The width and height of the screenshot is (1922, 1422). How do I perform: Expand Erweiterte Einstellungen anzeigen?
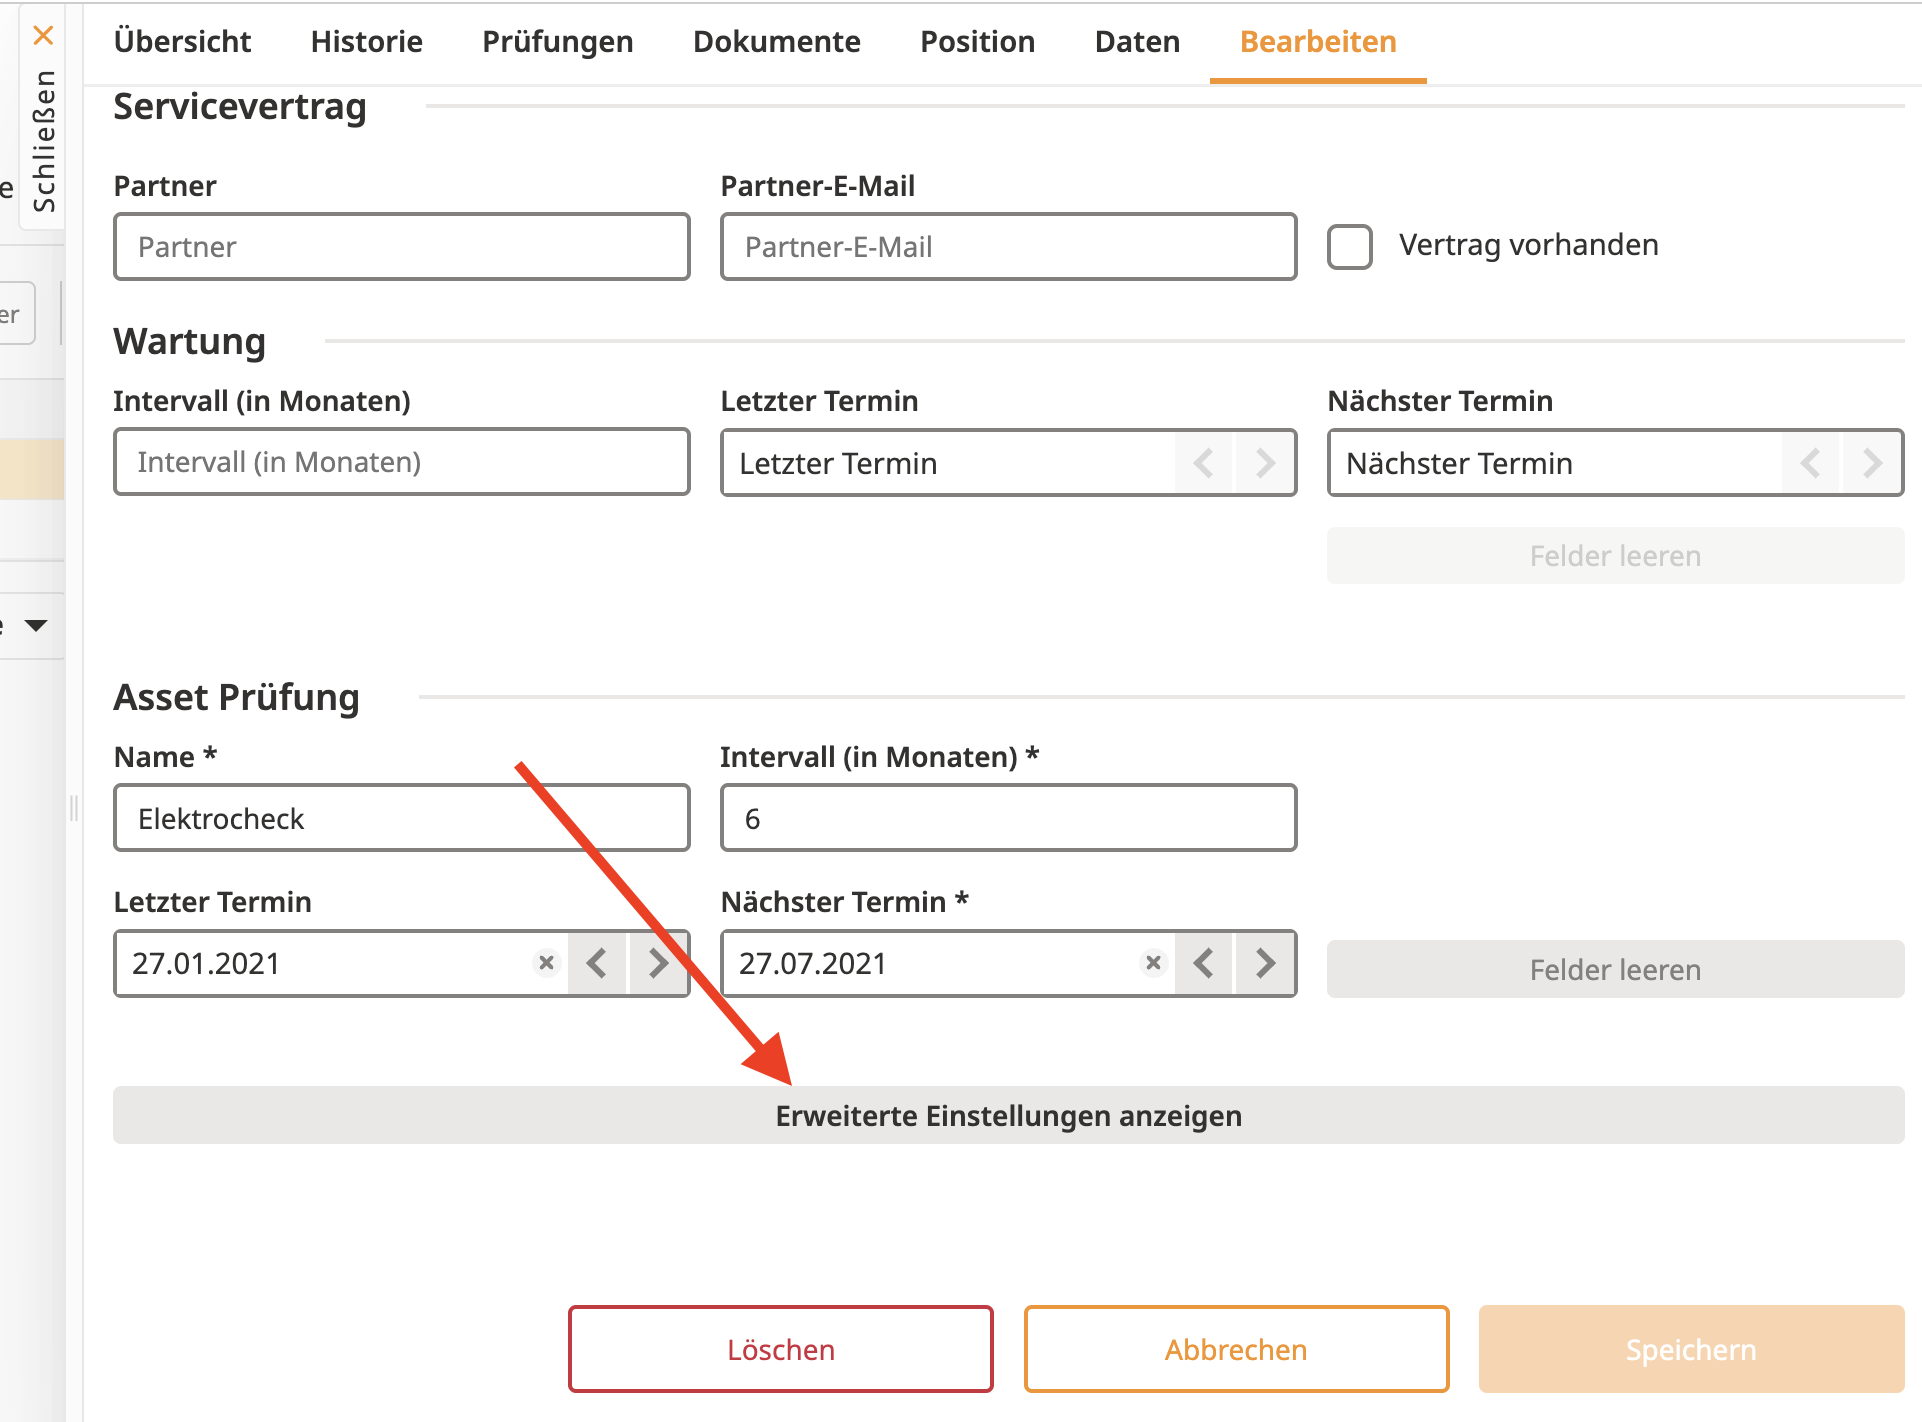point(1008,1115)
